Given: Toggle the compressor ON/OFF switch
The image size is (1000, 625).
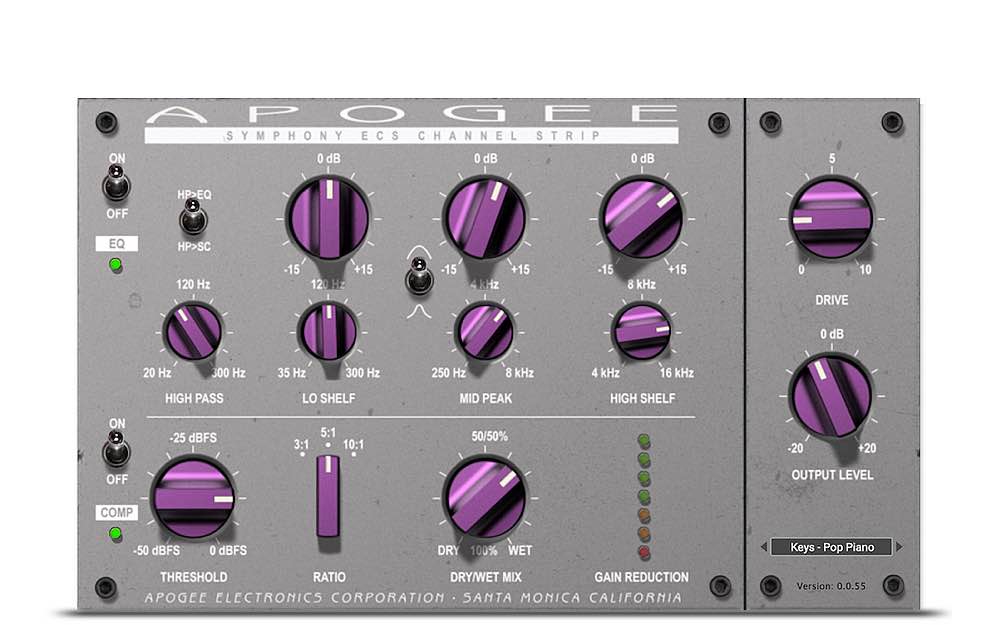Looking at the screenshot, I should [117, 449].
